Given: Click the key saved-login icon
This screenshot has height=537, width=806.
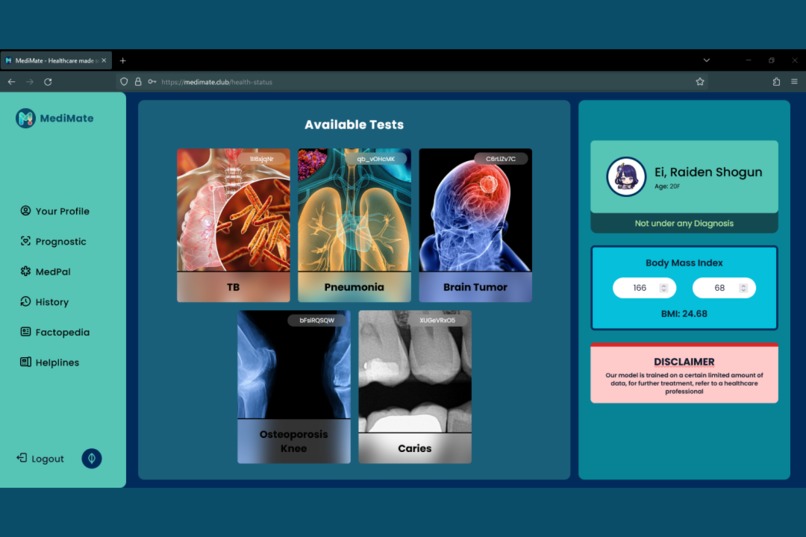Looking at the screenshot, I should 152,82.
